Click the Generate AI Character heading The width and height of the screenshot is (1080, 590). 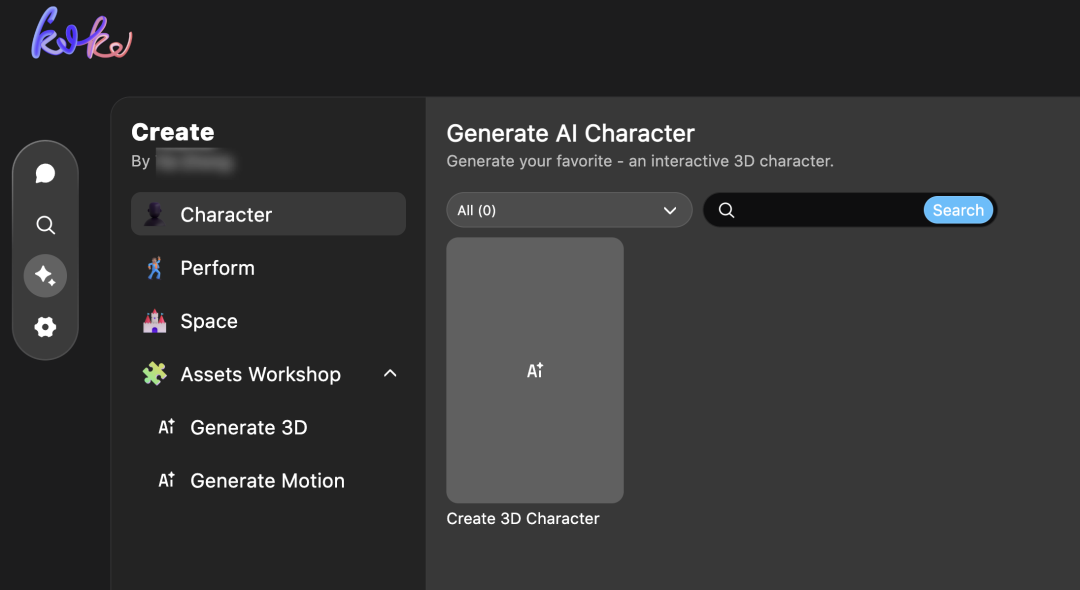click(x=570, y=134)
